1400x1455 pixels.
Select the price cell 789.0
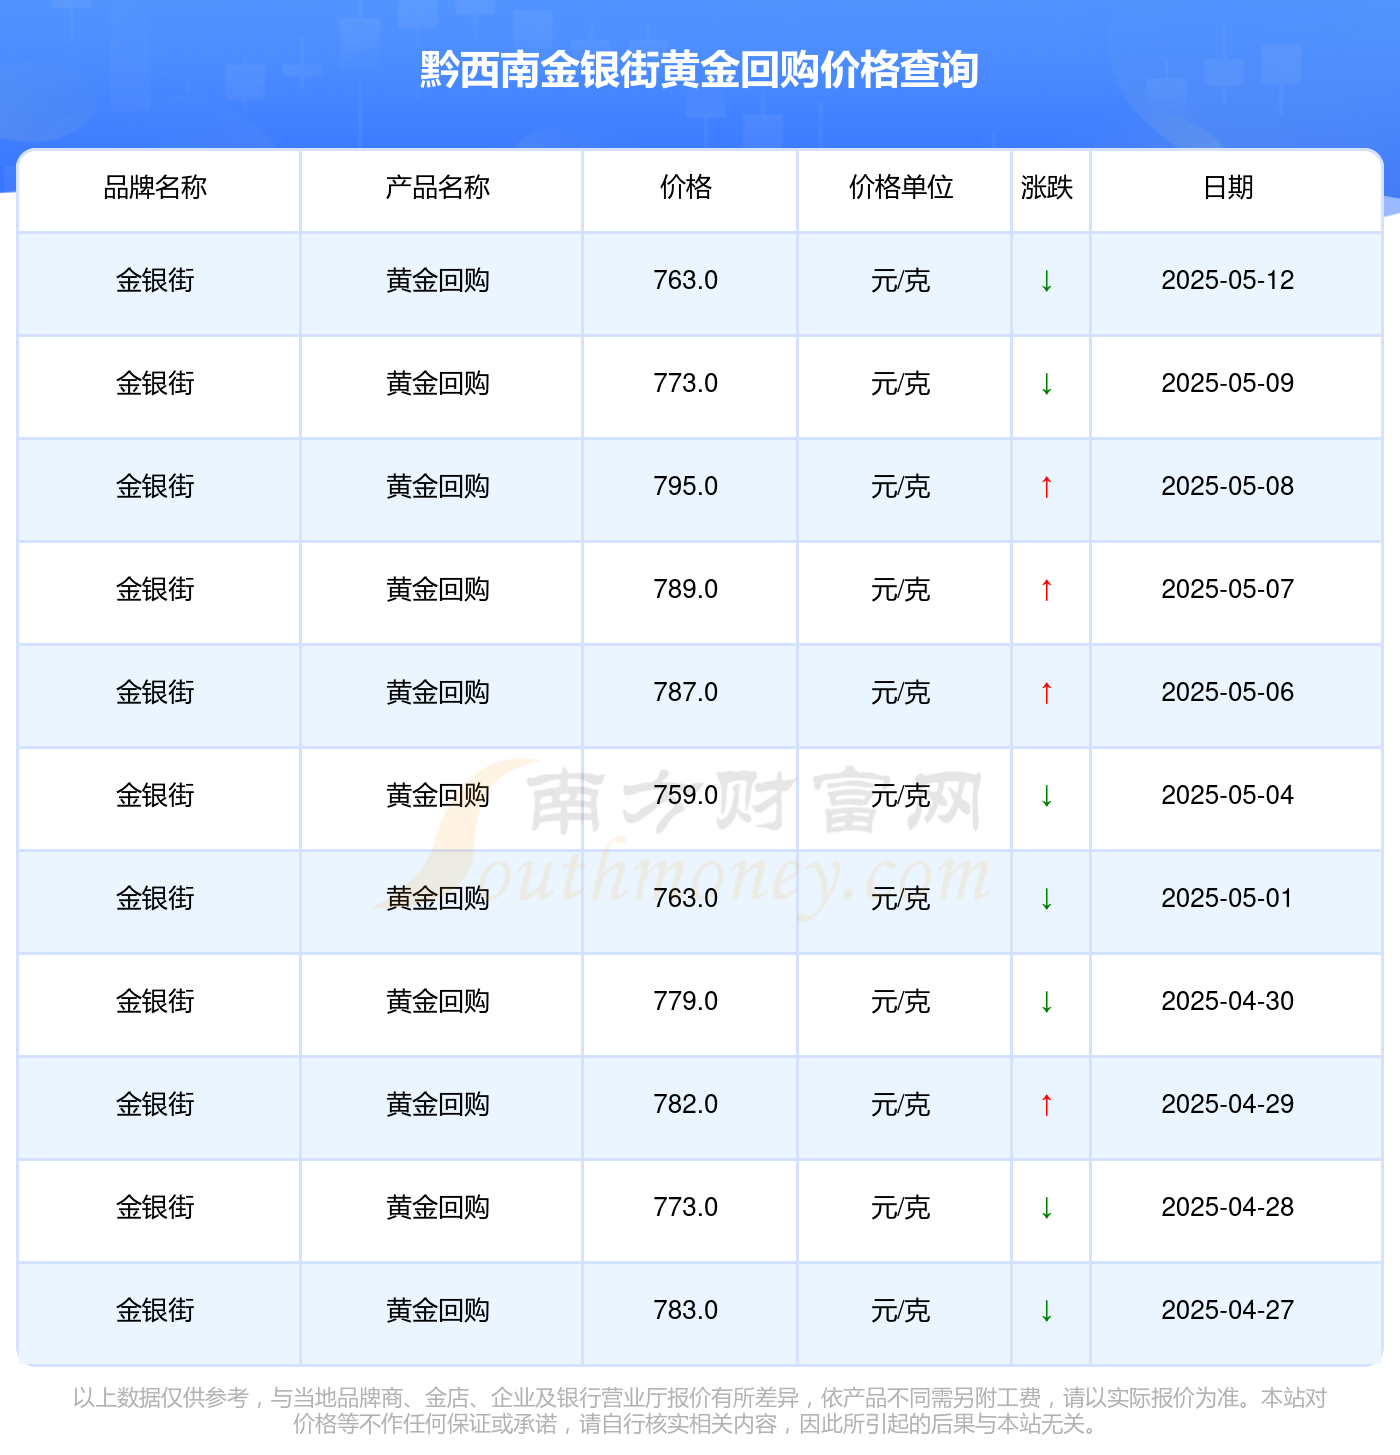(686, 590)
